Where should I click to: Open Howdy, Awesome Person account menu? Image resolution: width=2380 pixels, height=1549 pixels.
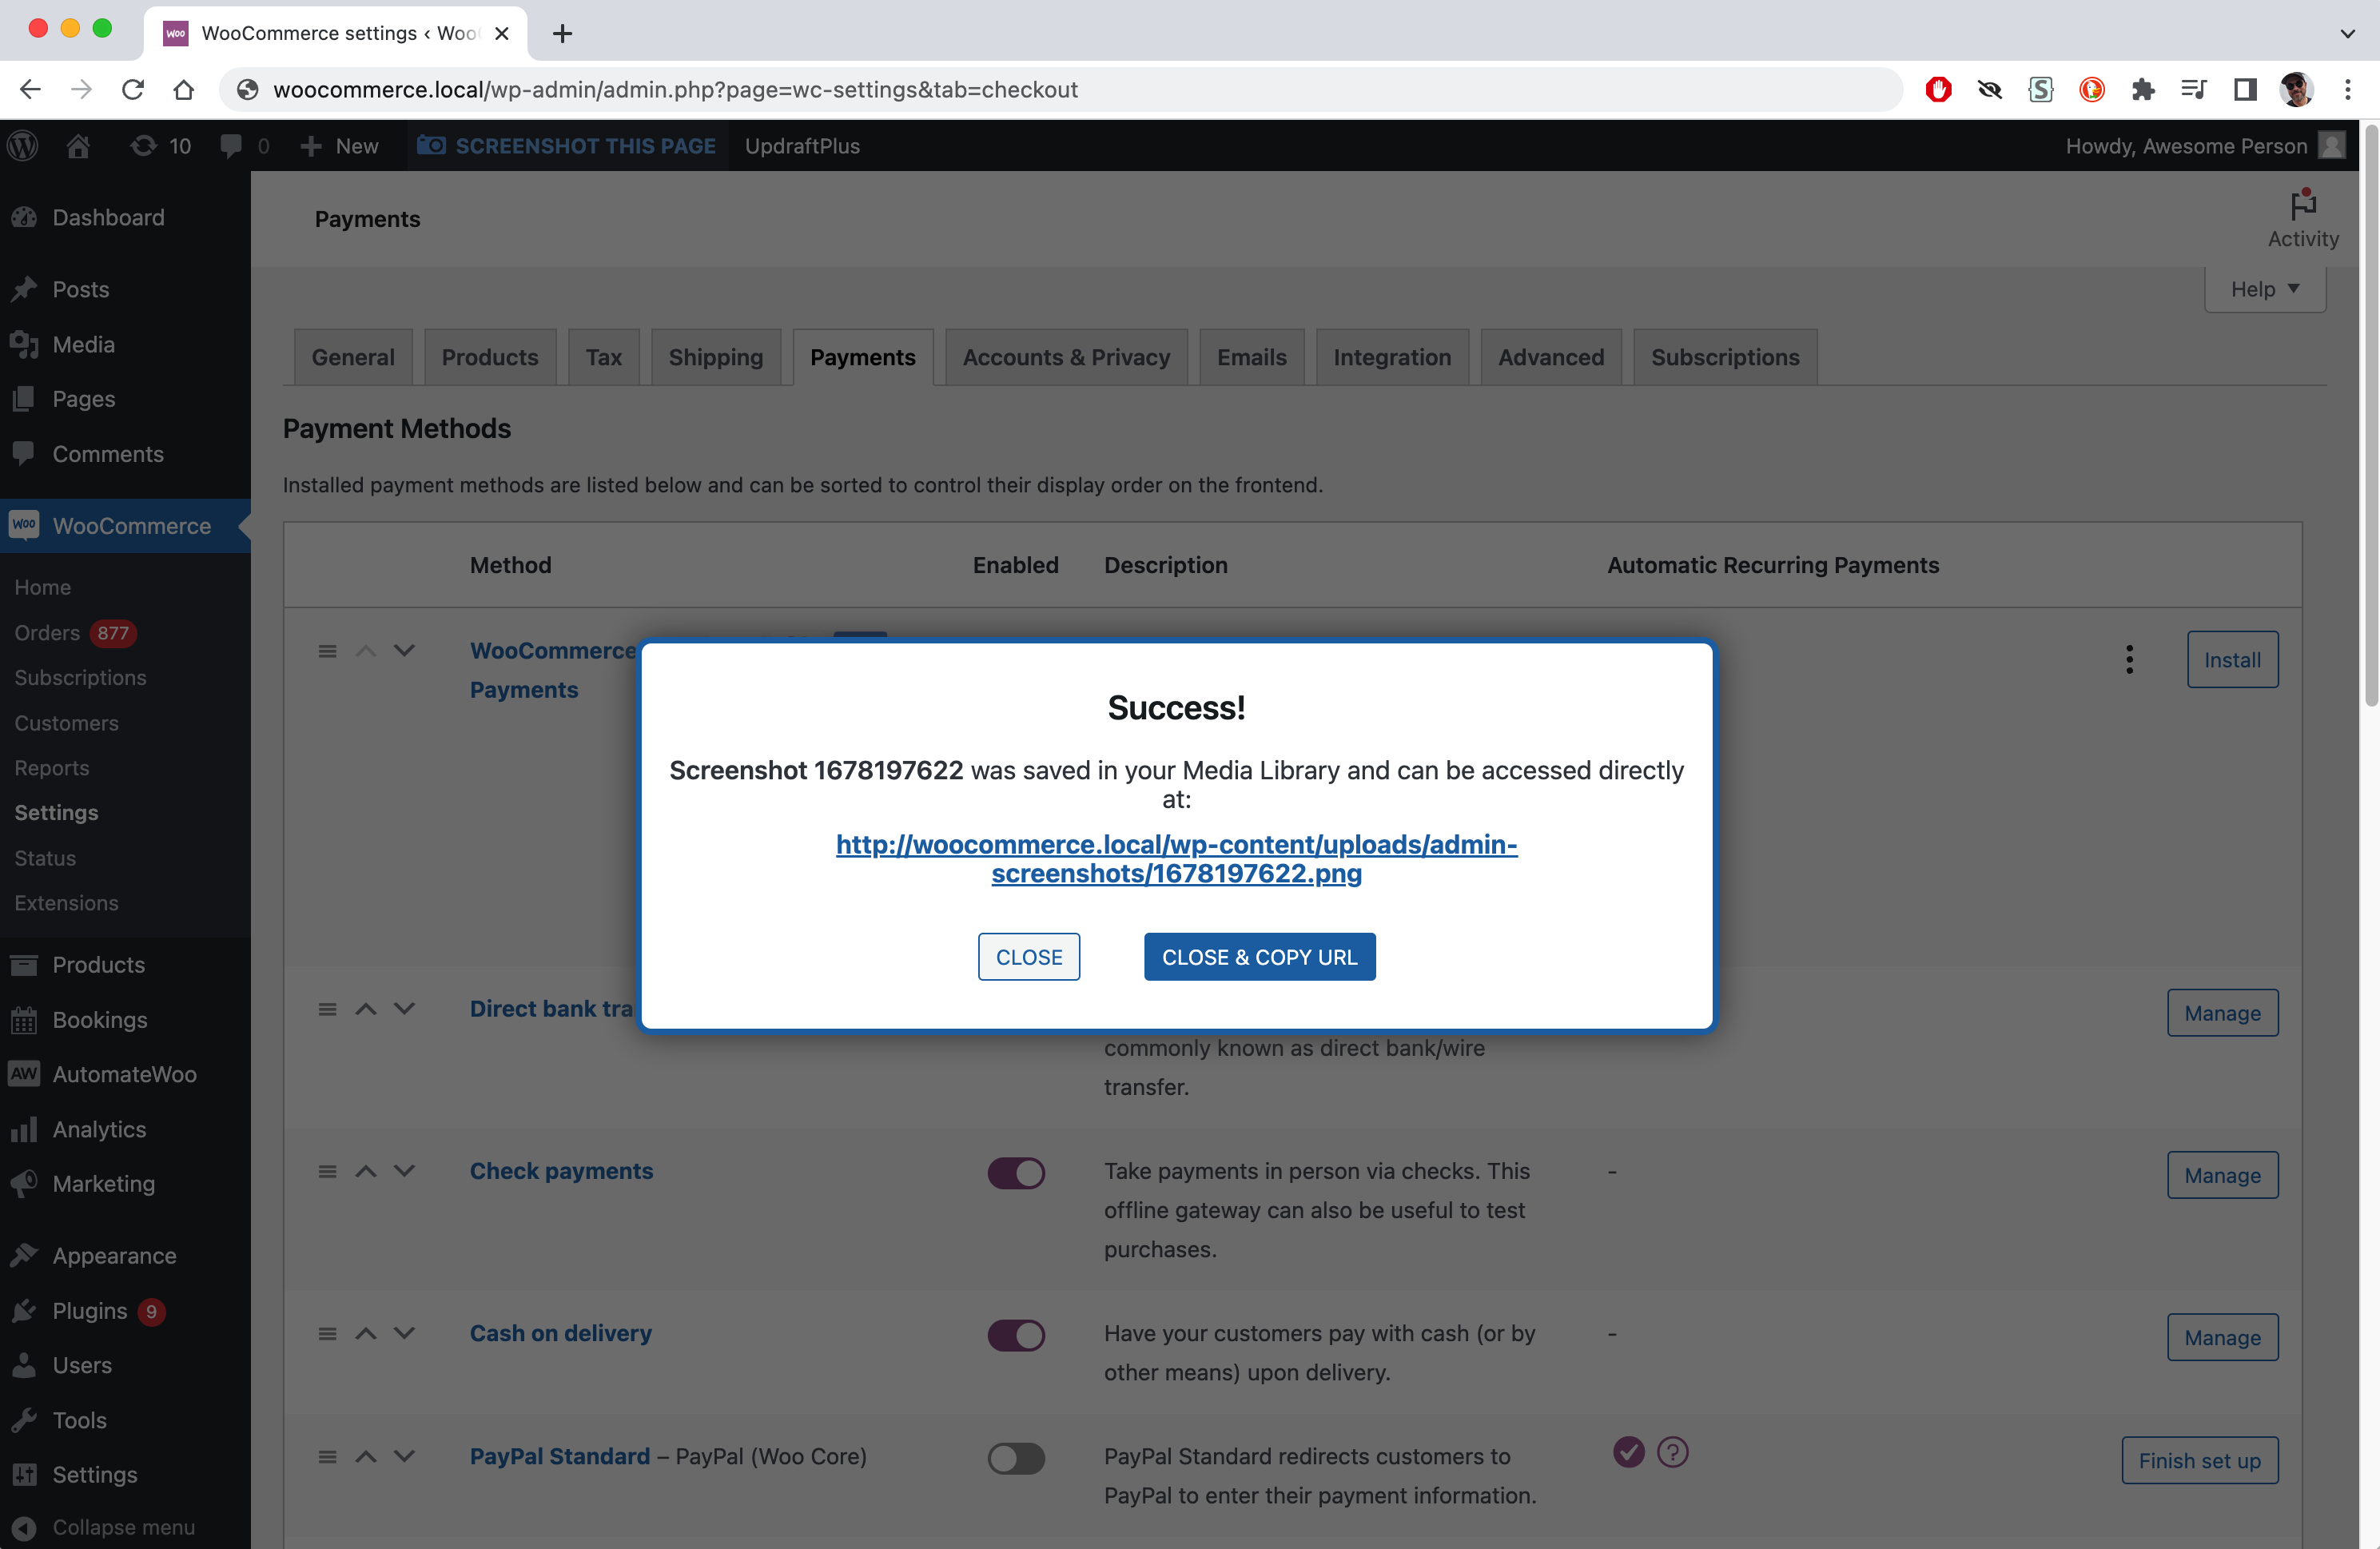click(2204, 146)
